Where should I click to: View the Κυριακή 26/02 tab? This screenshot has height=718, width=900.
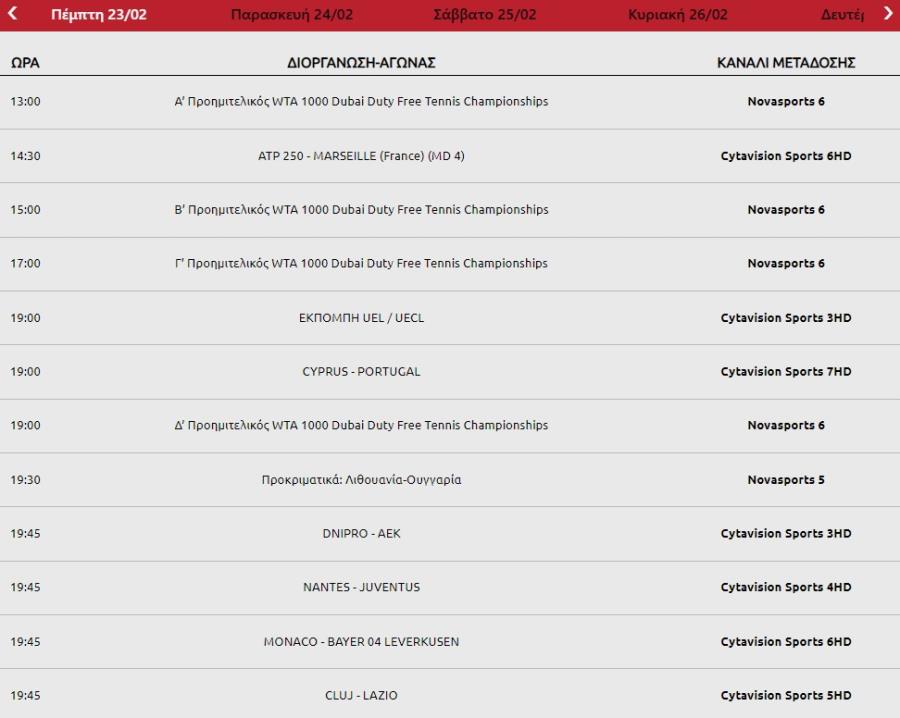click(x=677, y=14)
